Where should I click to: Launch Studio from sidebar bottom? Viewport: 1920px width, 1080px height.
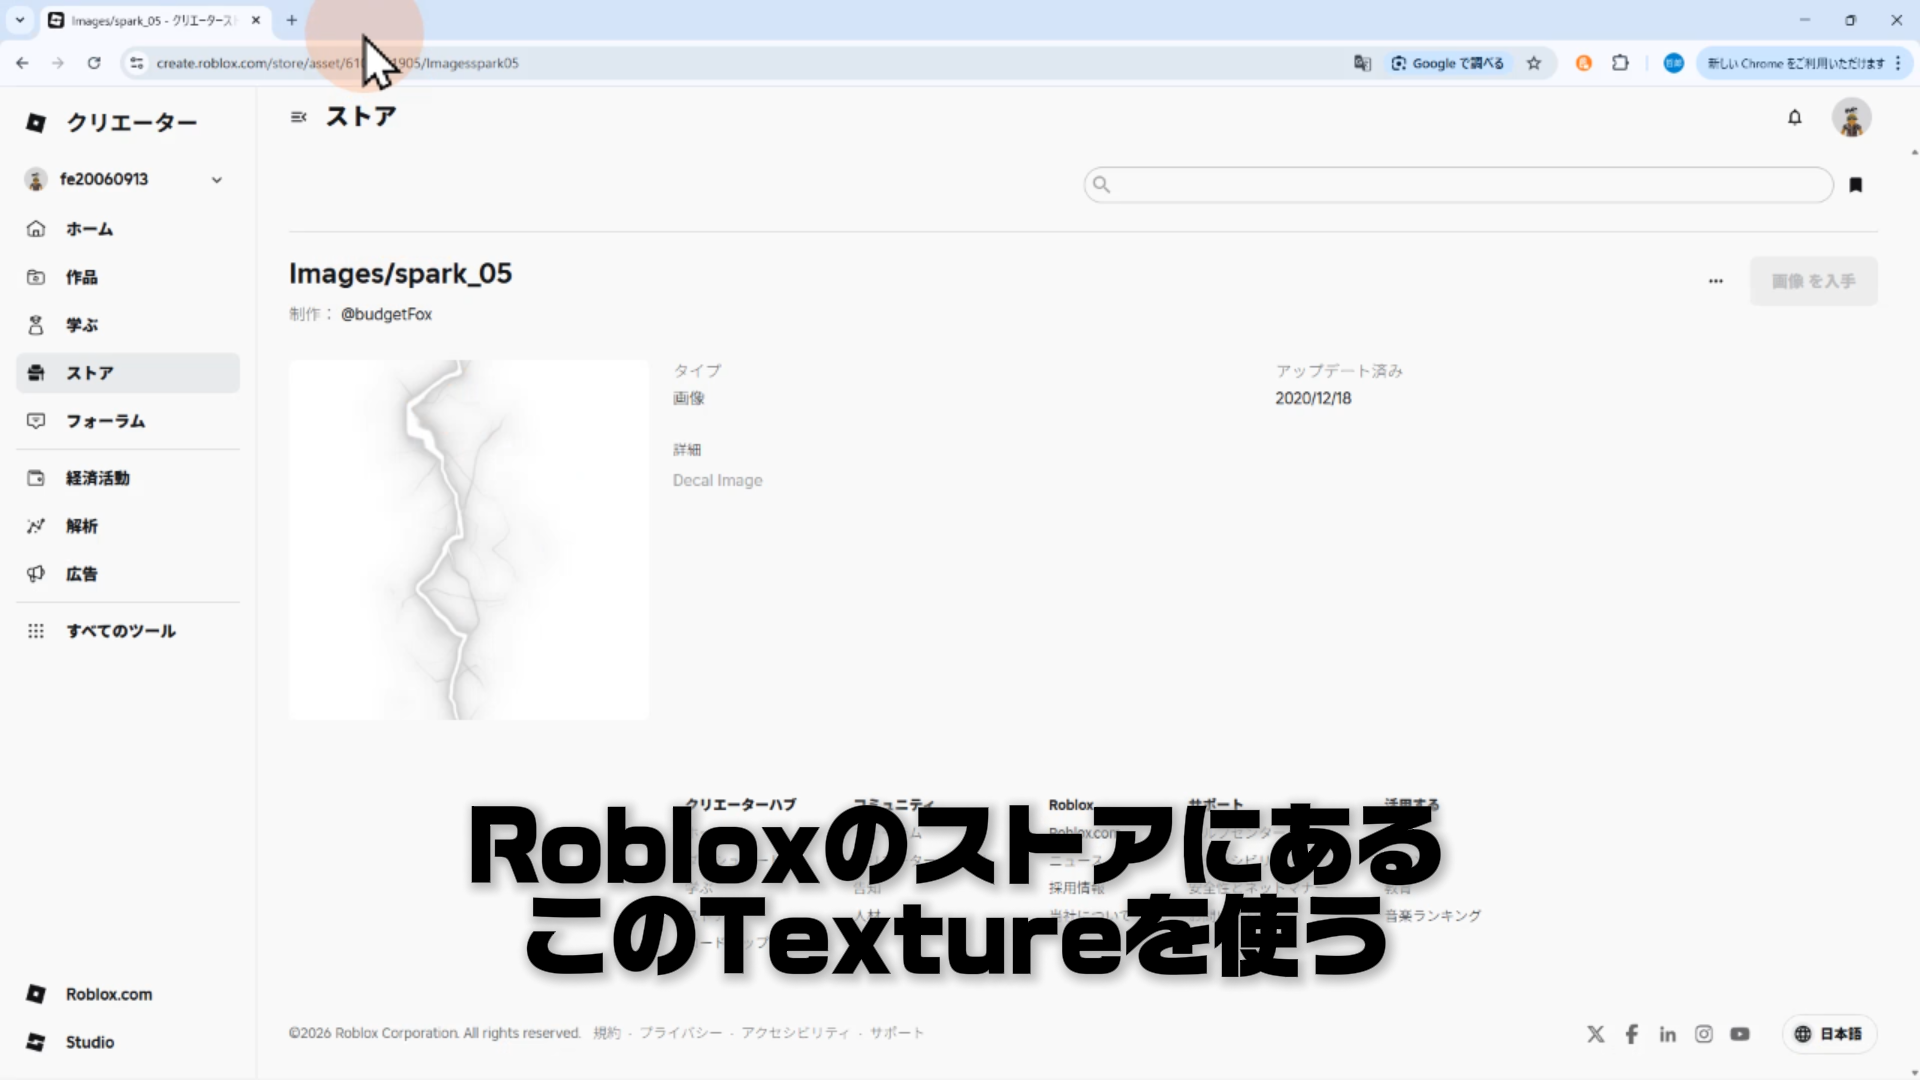(x=89, y=1042)
